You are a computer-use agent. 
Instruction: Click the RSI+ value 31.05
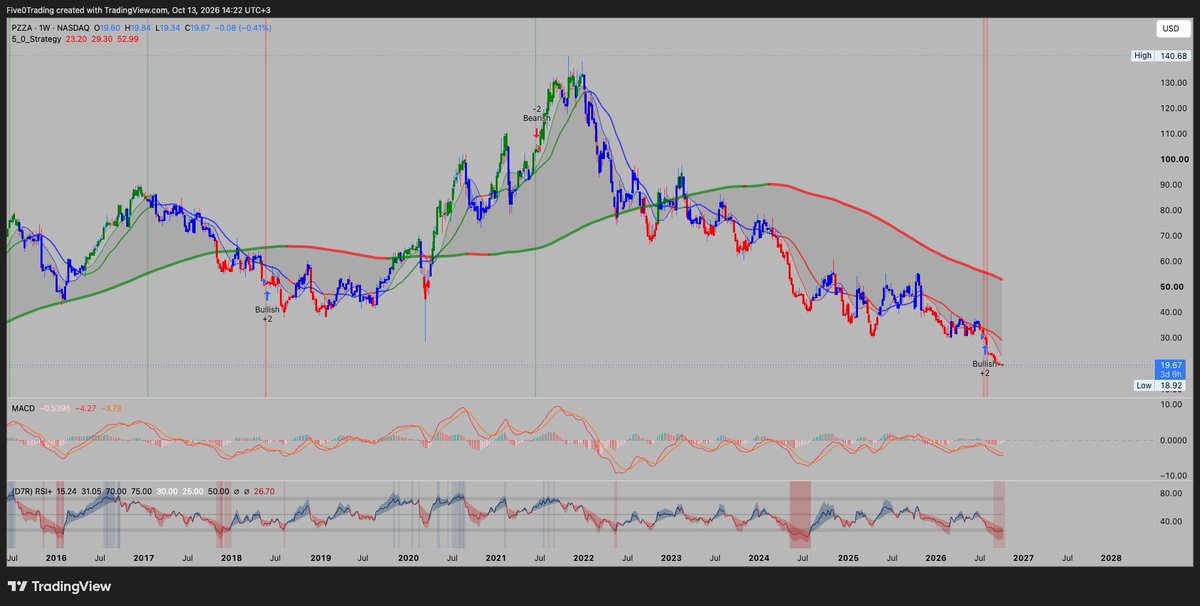tap(93, 491)
